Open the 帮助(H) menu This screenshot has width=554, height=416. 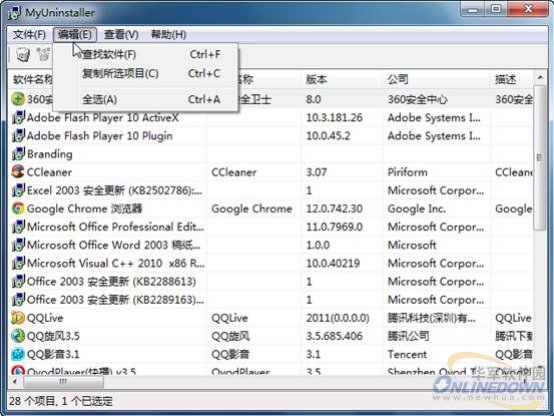coord(169,35)
